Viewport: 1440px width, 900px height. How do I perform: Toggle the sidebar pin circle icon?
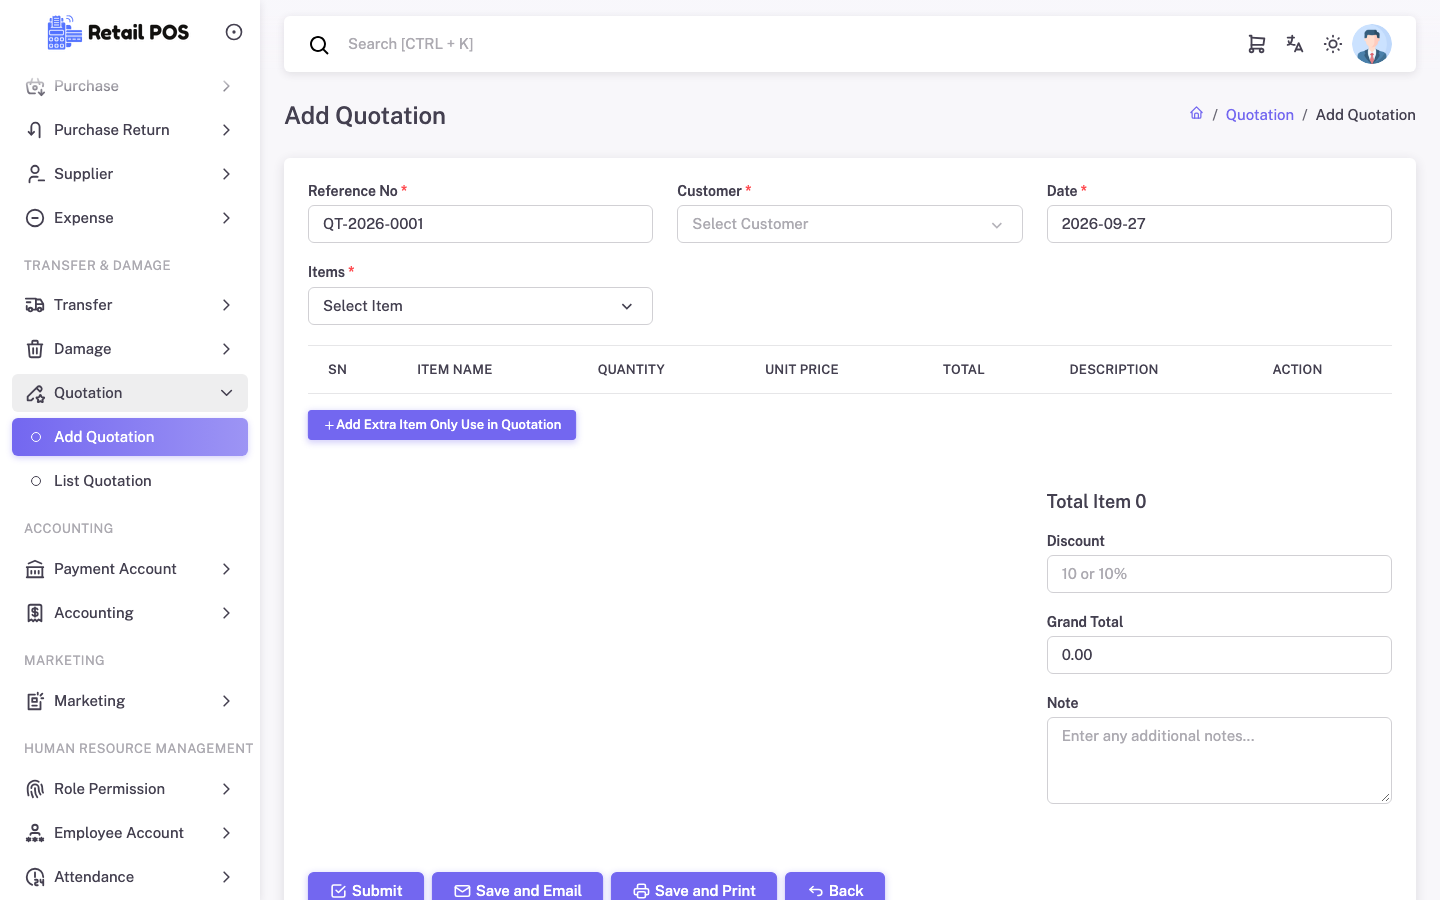(234, 32)
